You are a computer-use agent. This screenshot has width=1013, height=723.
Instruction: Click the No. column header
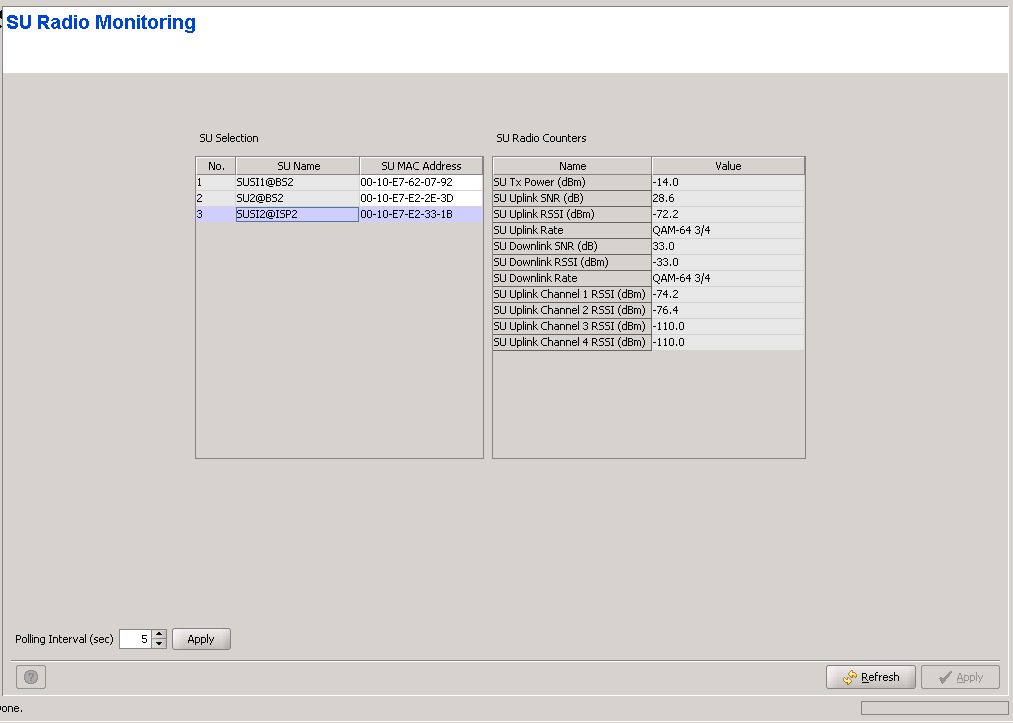216,166
